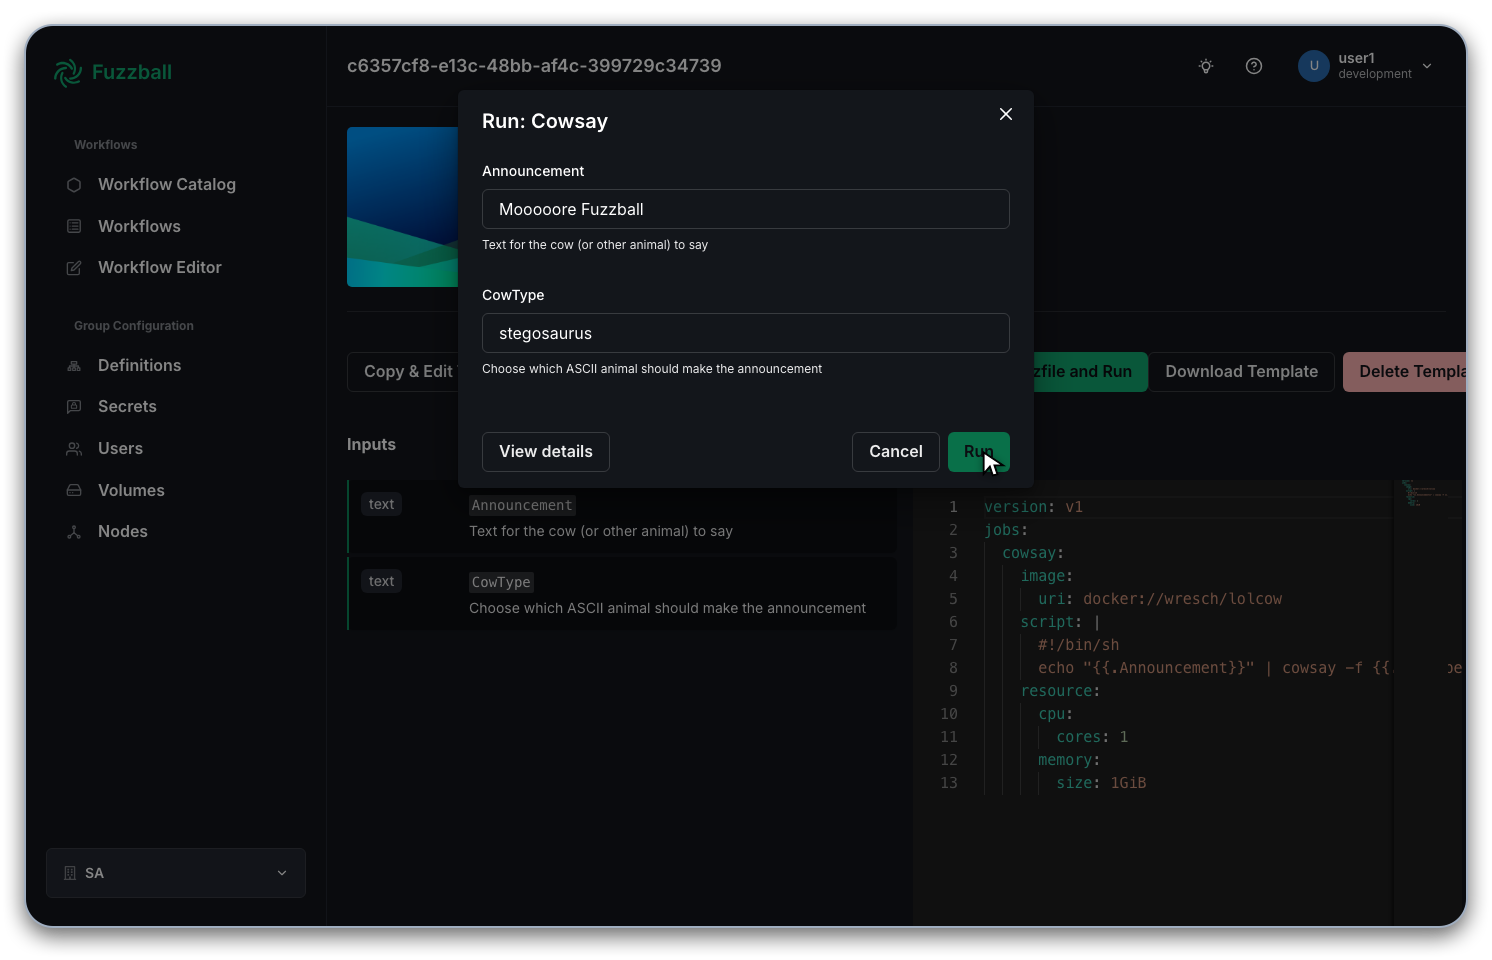Click code line 'uri: docker://wresch/lolcow'
The width and height of the screenshot is (1492, 960).
(1160, 599)
